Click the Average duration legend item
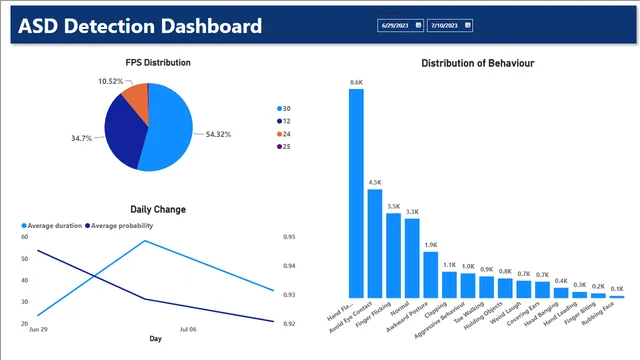 [x=51, y=226]
